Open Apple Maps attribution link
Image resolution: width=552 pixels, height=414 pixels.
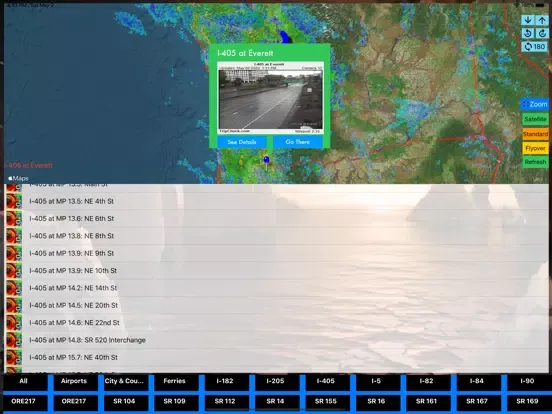pyautogui.click(x=18, y=178)
